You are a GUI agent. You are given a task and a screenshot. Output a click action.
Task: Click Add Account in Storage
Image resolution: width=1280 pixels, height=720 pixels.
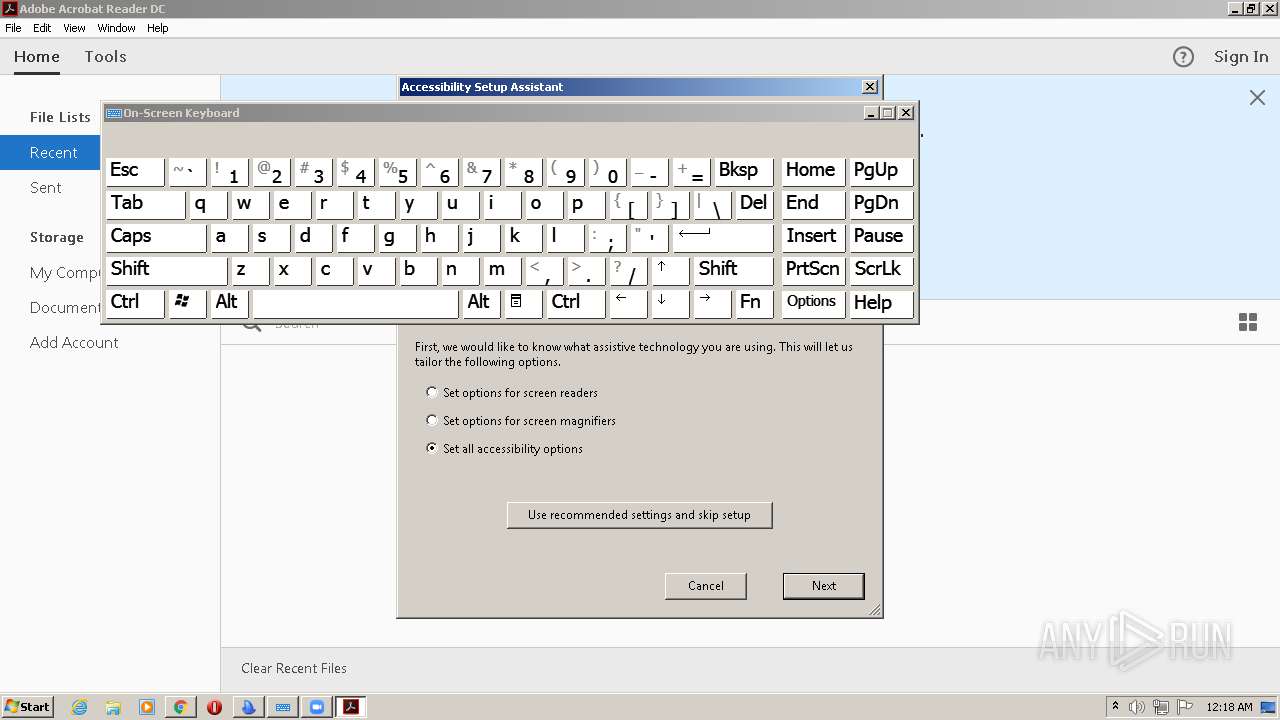pos(74,343)
